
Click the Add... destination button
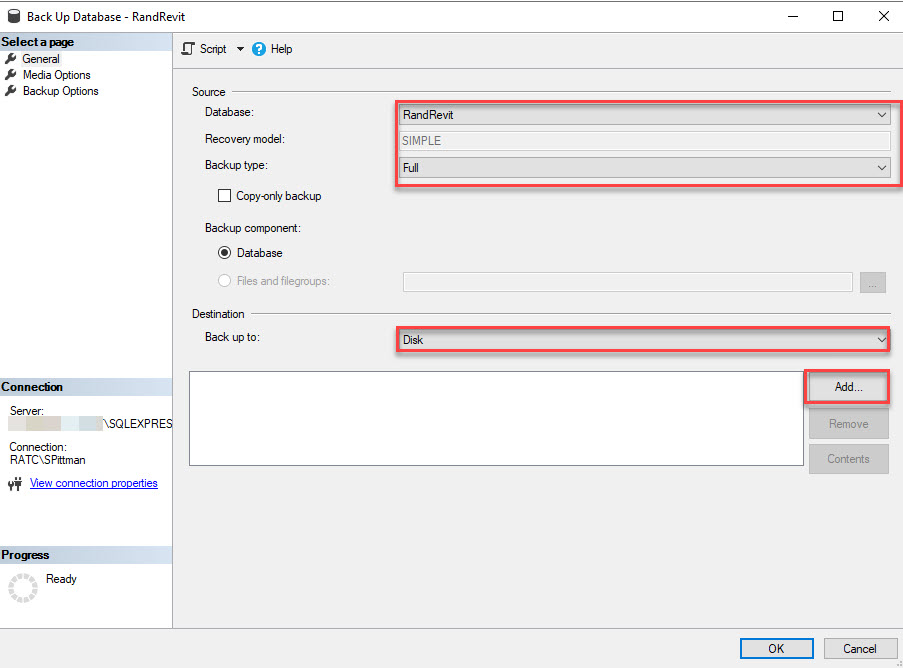pyautogui.click(x=847, y=387)
